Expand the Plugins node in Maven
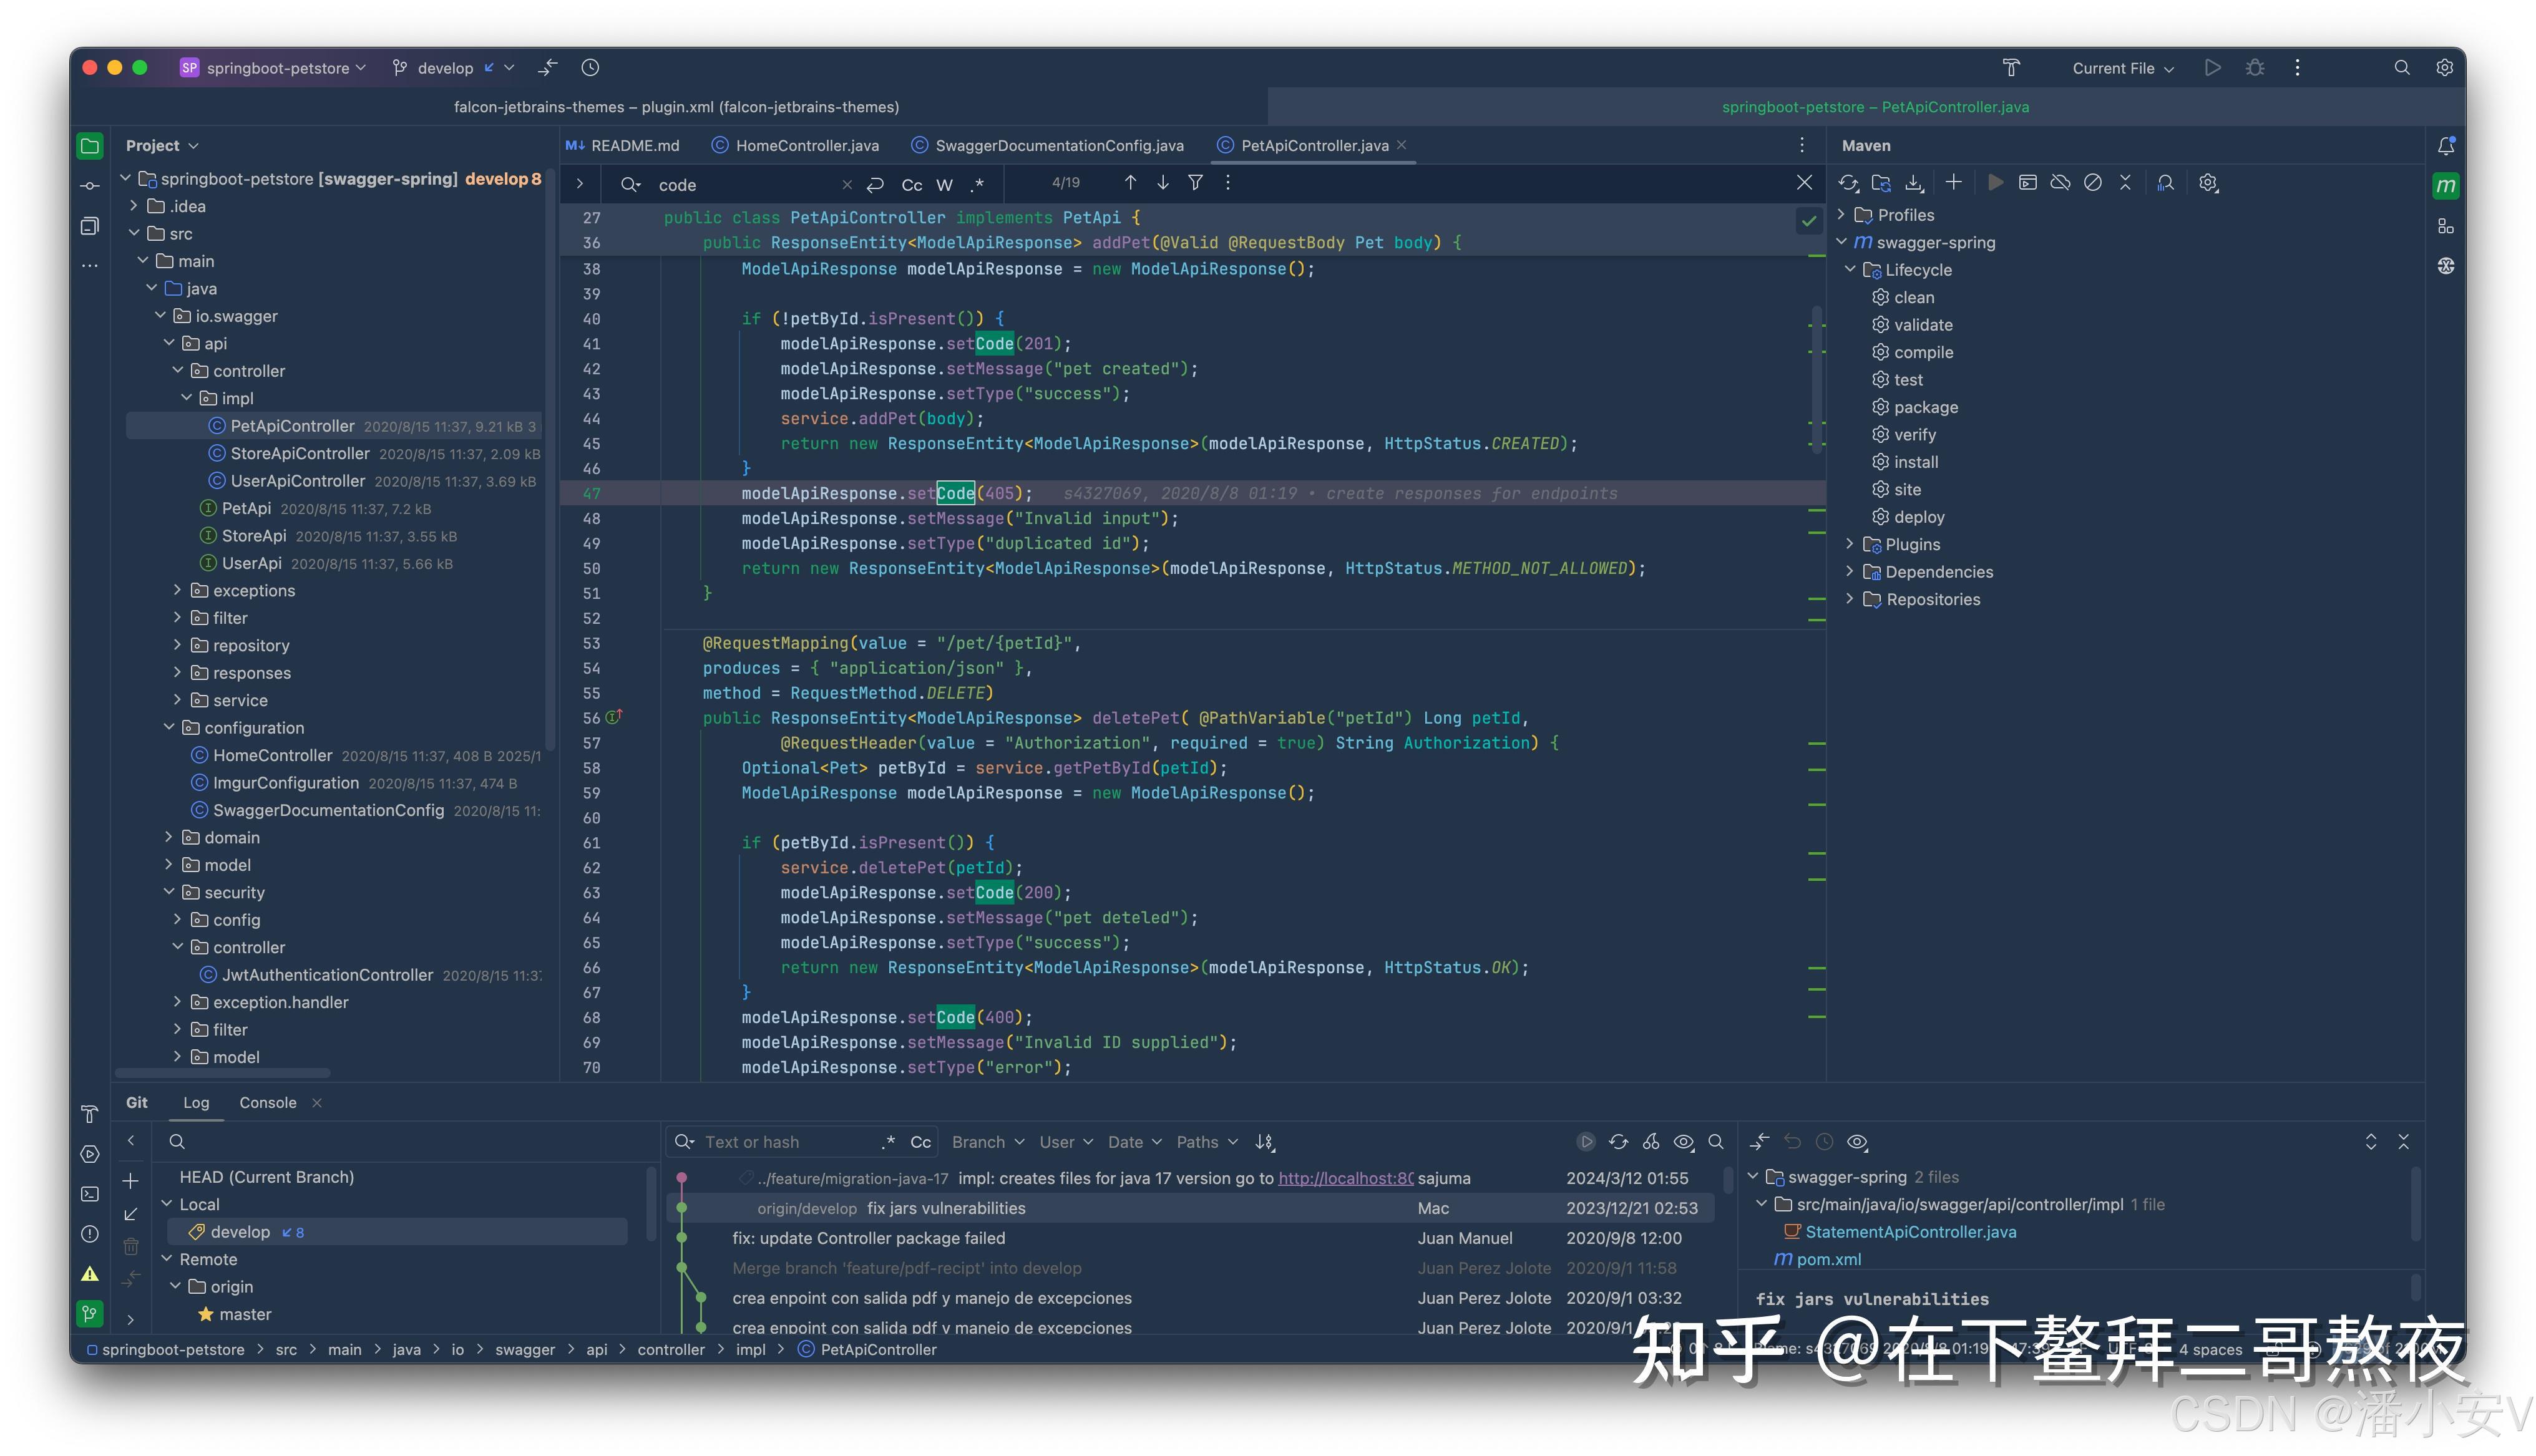Screen dimensions: 2536x1456 (1850, 544)
